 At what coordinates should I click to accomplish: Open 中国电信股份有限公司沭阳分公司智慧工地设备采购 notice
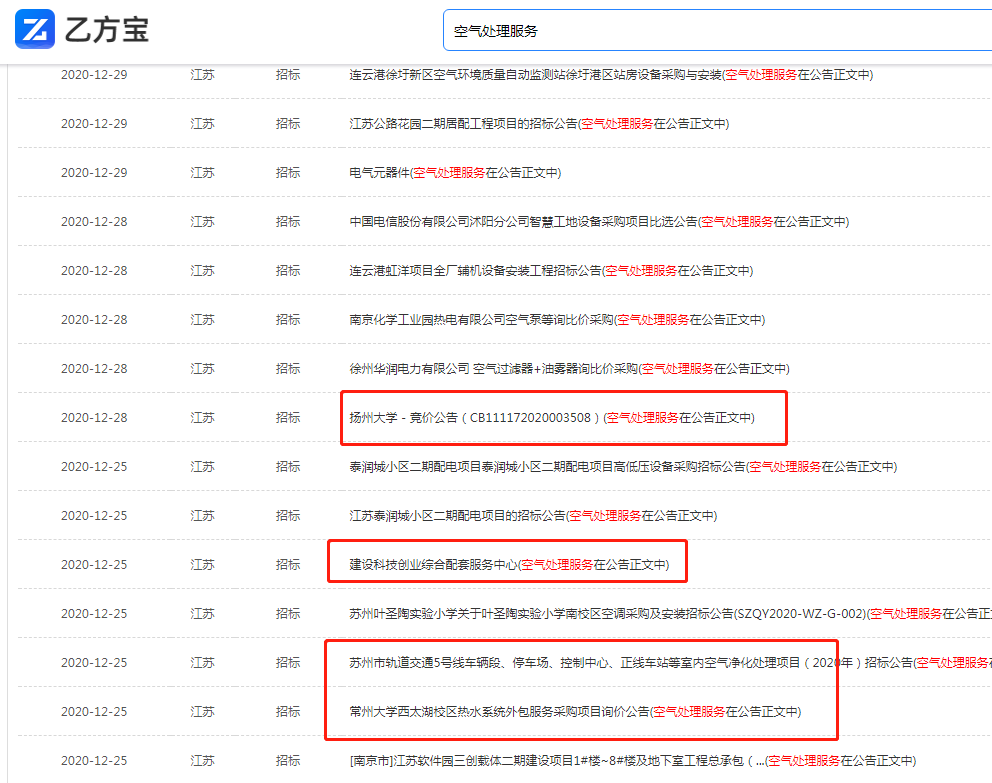[x=599, y=221]
